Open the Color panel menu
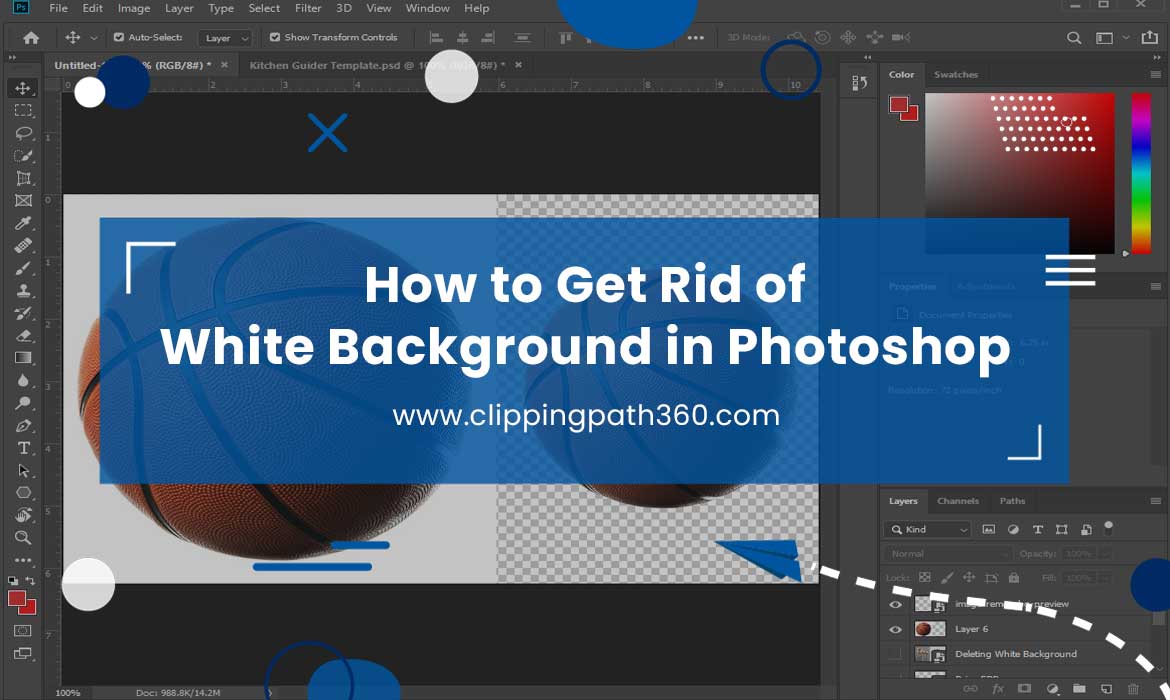The width and height of the screenshot is (1170, 700). tap(1156, 75)
